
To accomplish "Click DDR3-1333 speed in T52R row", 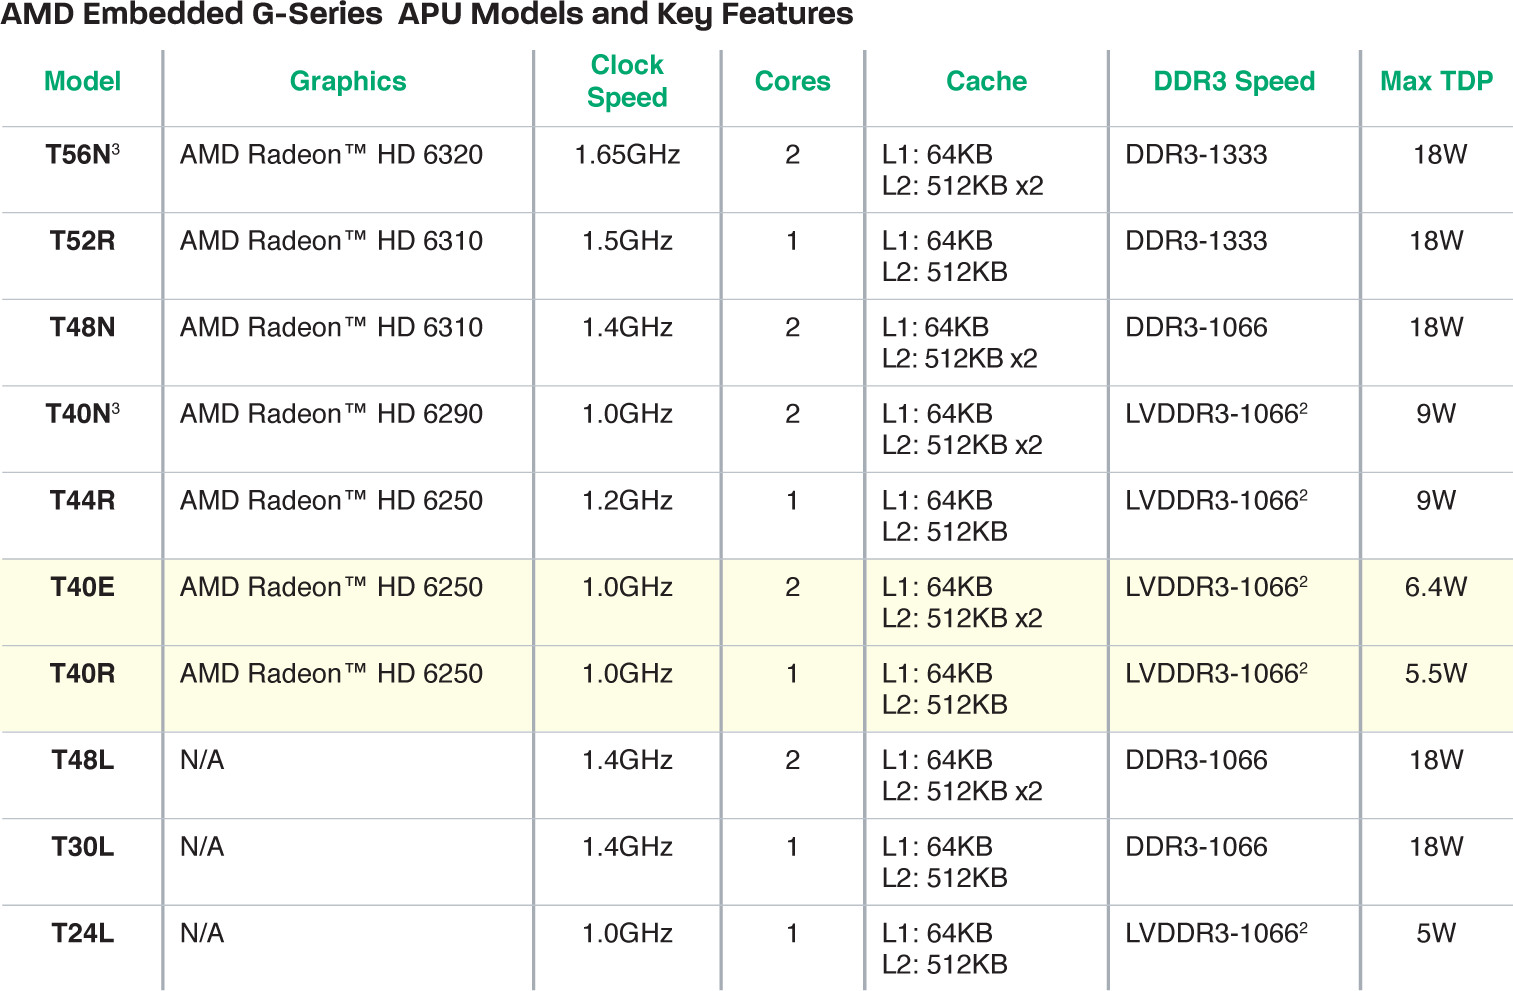I will pyautogui.click(x=1196, y=241).
